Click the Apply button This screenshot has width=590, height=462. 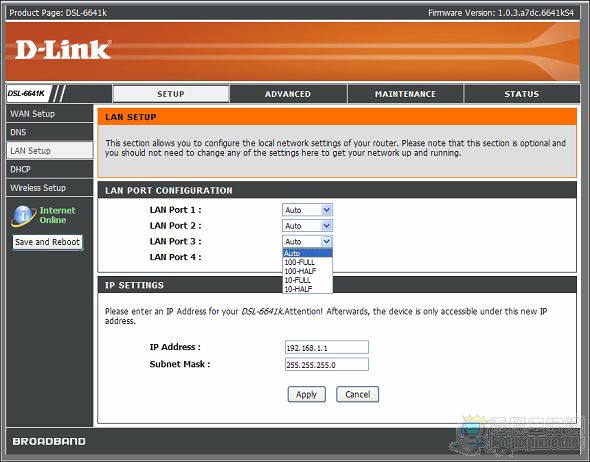tap(306, 394)
